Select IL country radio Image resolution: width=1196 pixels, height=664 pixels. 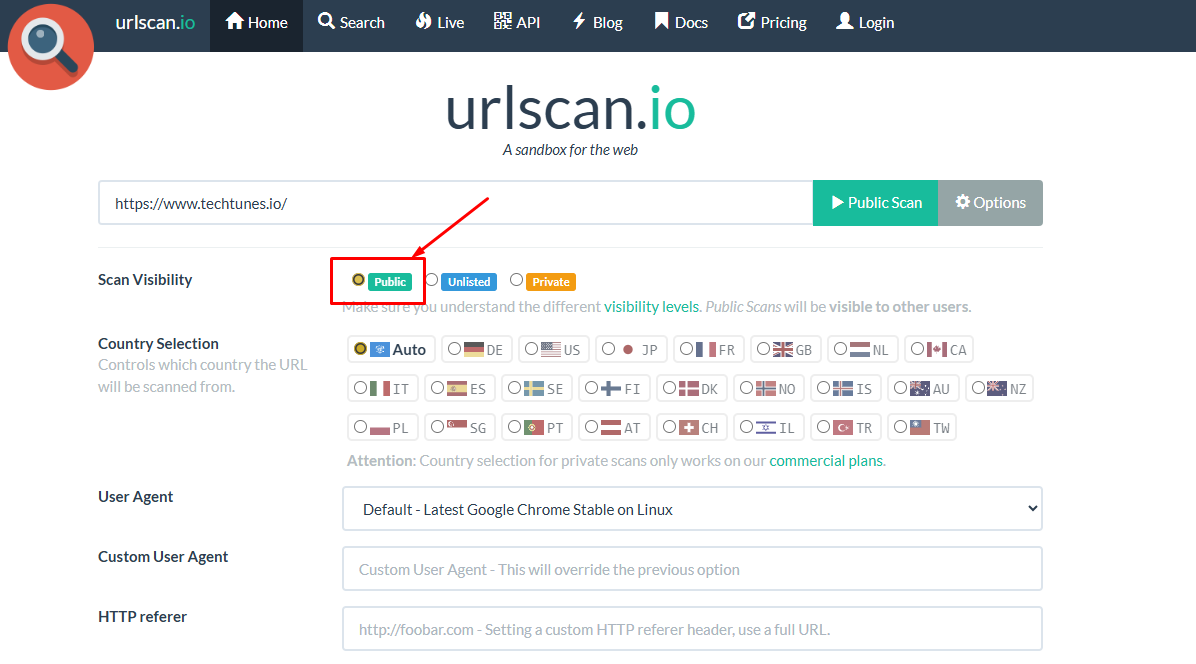(747, 426)
